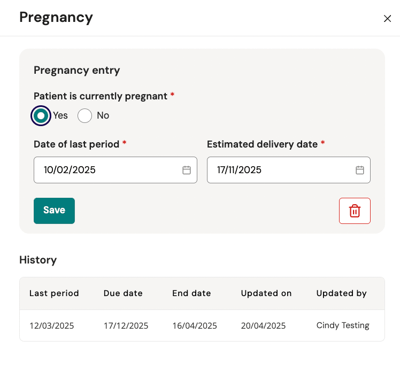Screen dimensions: 400x372
Task: Click the Updated on column header
Action: click(266, 293)
